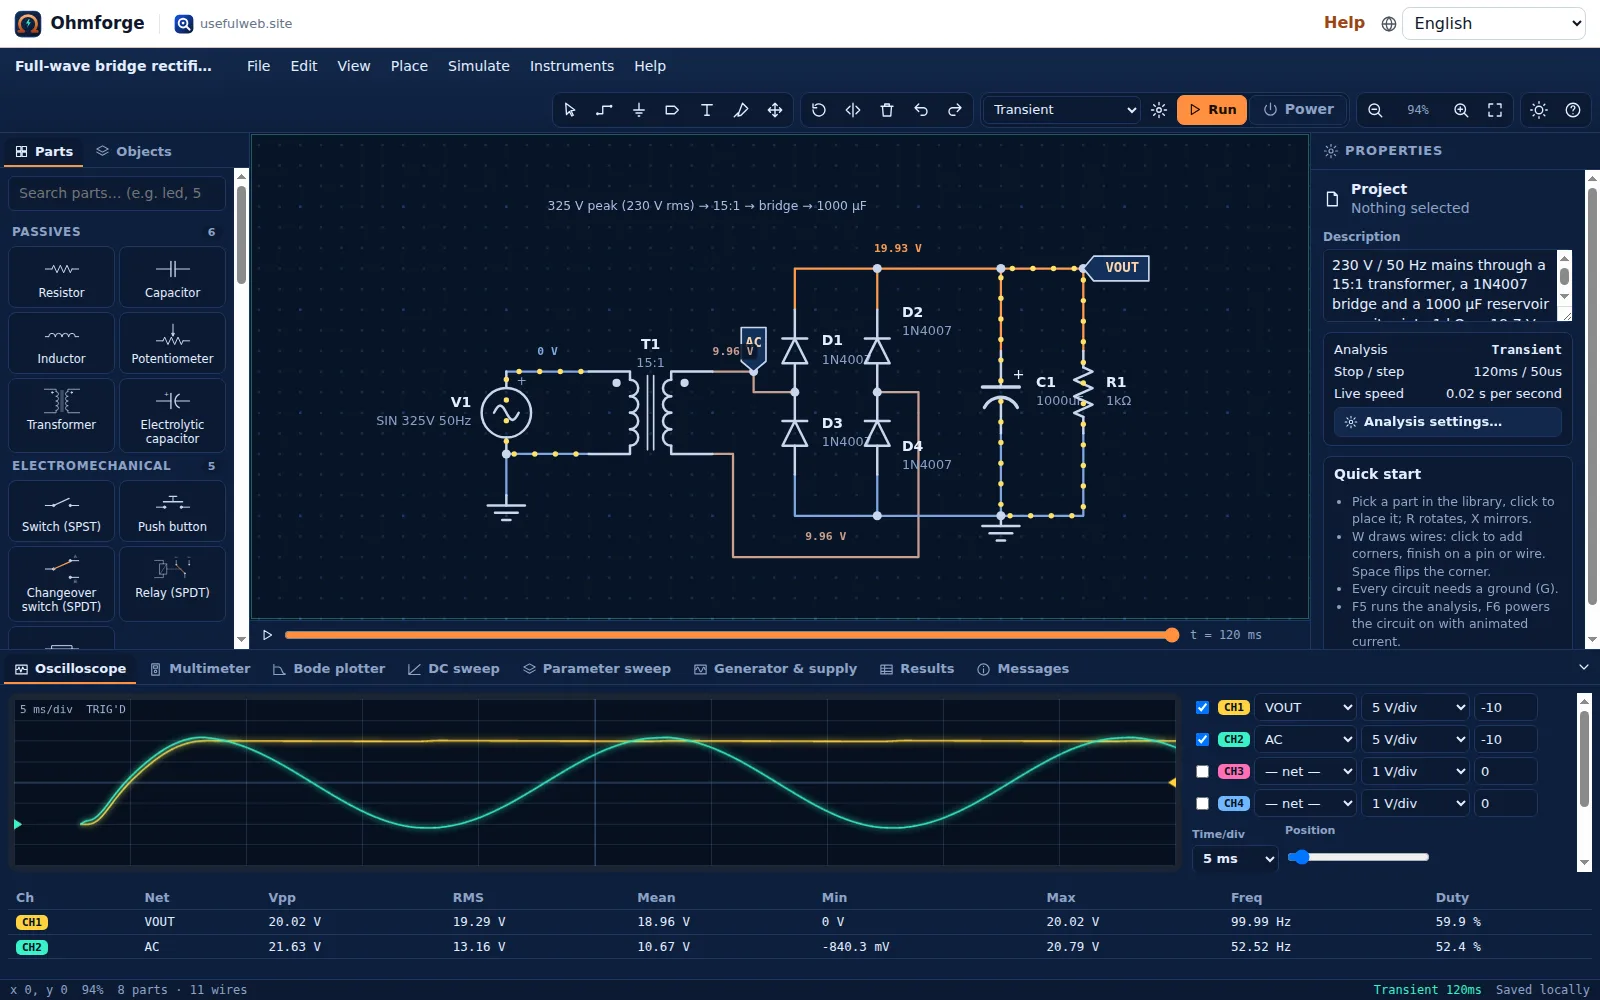Zoom in on the schematic
Viewport: 1600px width, 1000px height.
(x=1461, y=110)
